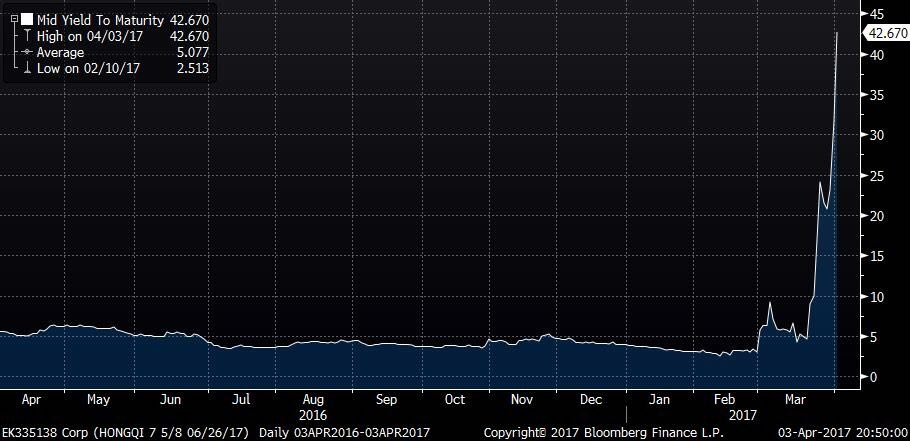Image resolution: width=910 pixels, height=441 pixels.
Task: Click the 35 label on the Y axis
Action: pyautogui.click(x=876, y=95)
